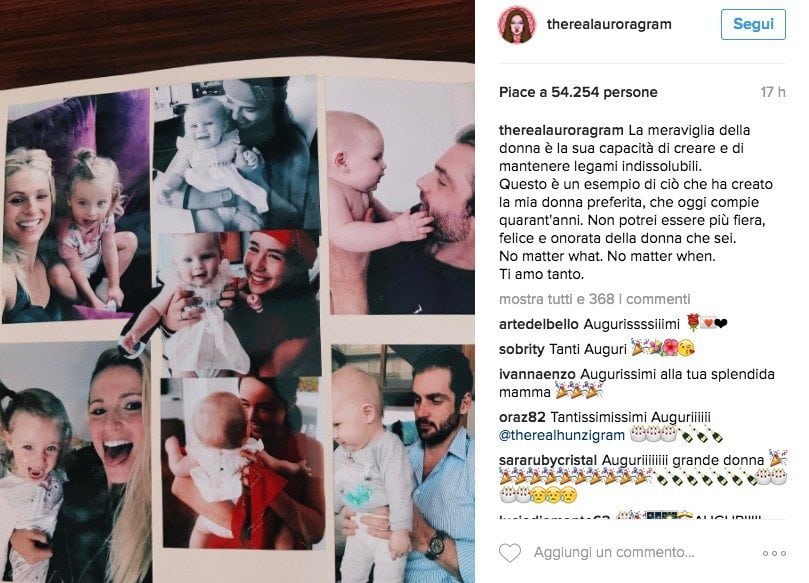Screen dimensions: 809x583
Task: Click therealauroragram username in caption
Action: pyautogui.click(x=561, y=130)
